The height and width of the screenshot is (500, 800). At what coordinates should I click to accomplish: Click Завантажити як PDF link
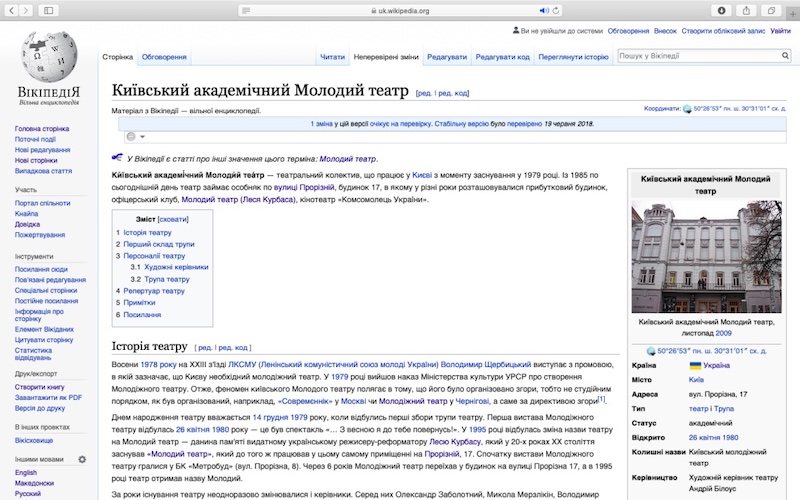[48, 397]
